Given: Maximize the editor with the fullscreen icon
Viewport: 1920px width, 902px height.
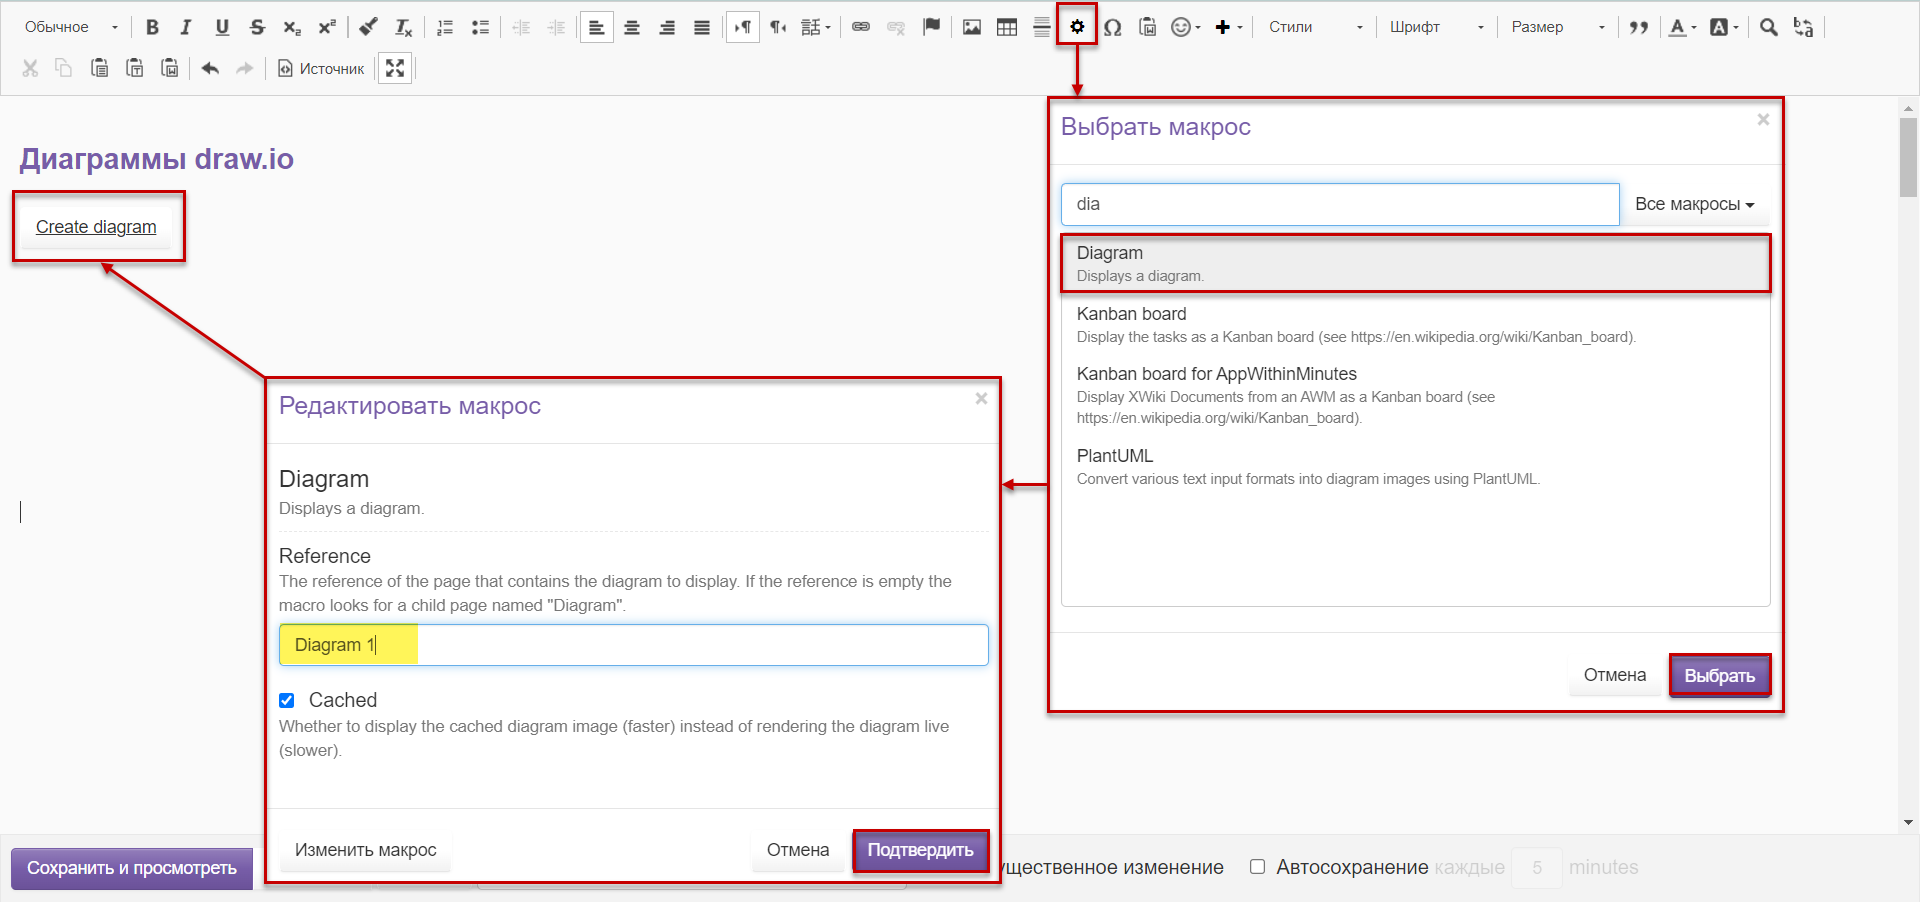Looking at the screenshot, I should [395, 68].
